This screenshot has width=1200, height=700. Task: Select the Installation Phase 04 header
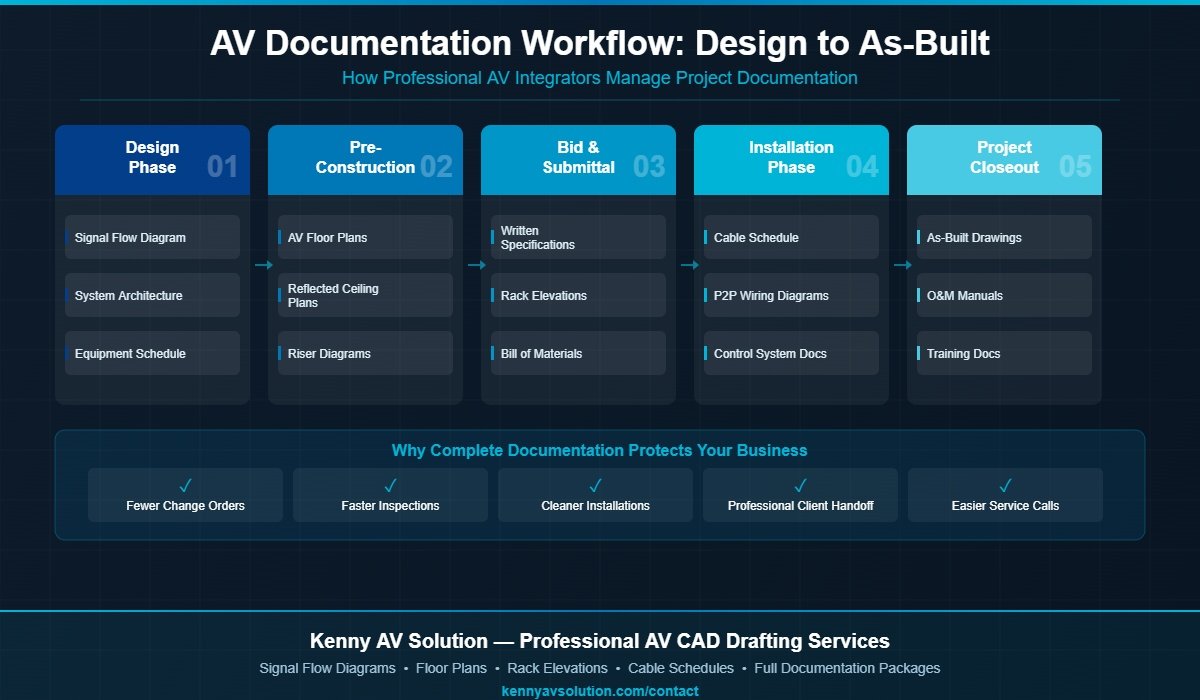tap(791, 159)
